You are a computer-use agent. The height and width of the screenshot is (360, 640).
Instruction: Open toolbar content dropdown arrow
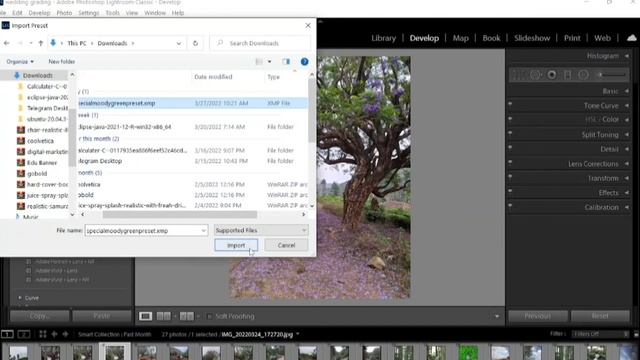pyautogui.click(x=497, y=316)
